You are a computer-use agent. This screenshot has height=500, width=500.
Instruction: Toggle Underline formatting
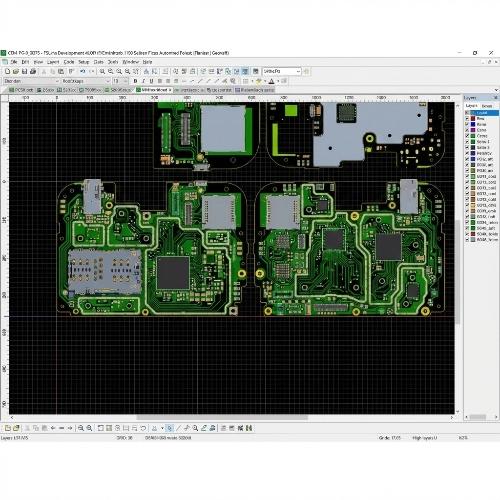click(151, 81)
